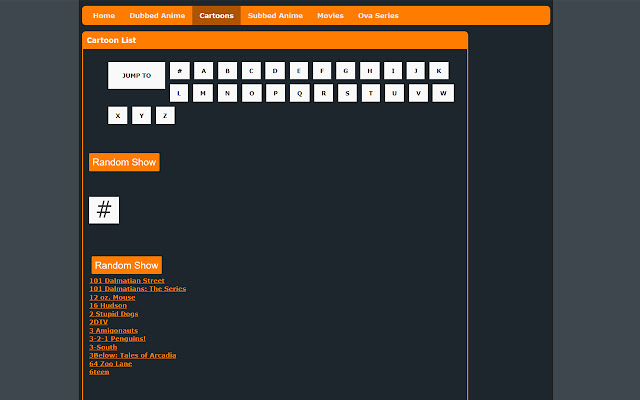
Task: Go to the Subbed Anime tab
Action: (x=275, y=16)
